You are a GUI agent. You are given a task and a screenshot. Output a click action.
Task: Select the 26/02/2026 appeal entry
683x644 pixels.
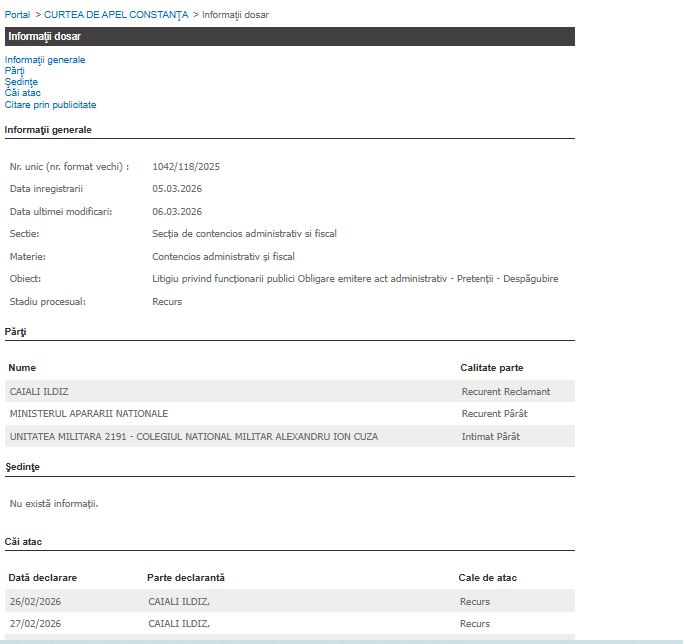point(35,602)
